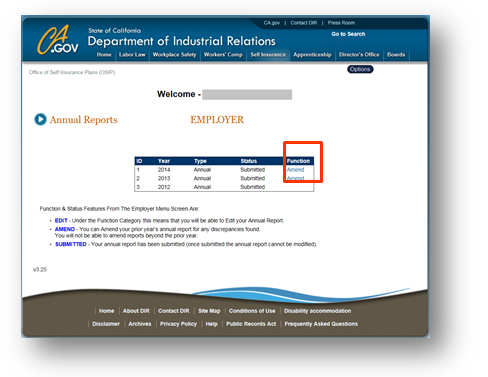
Task: Select the Workplace Safety nav item
Action: click(174, 55)
